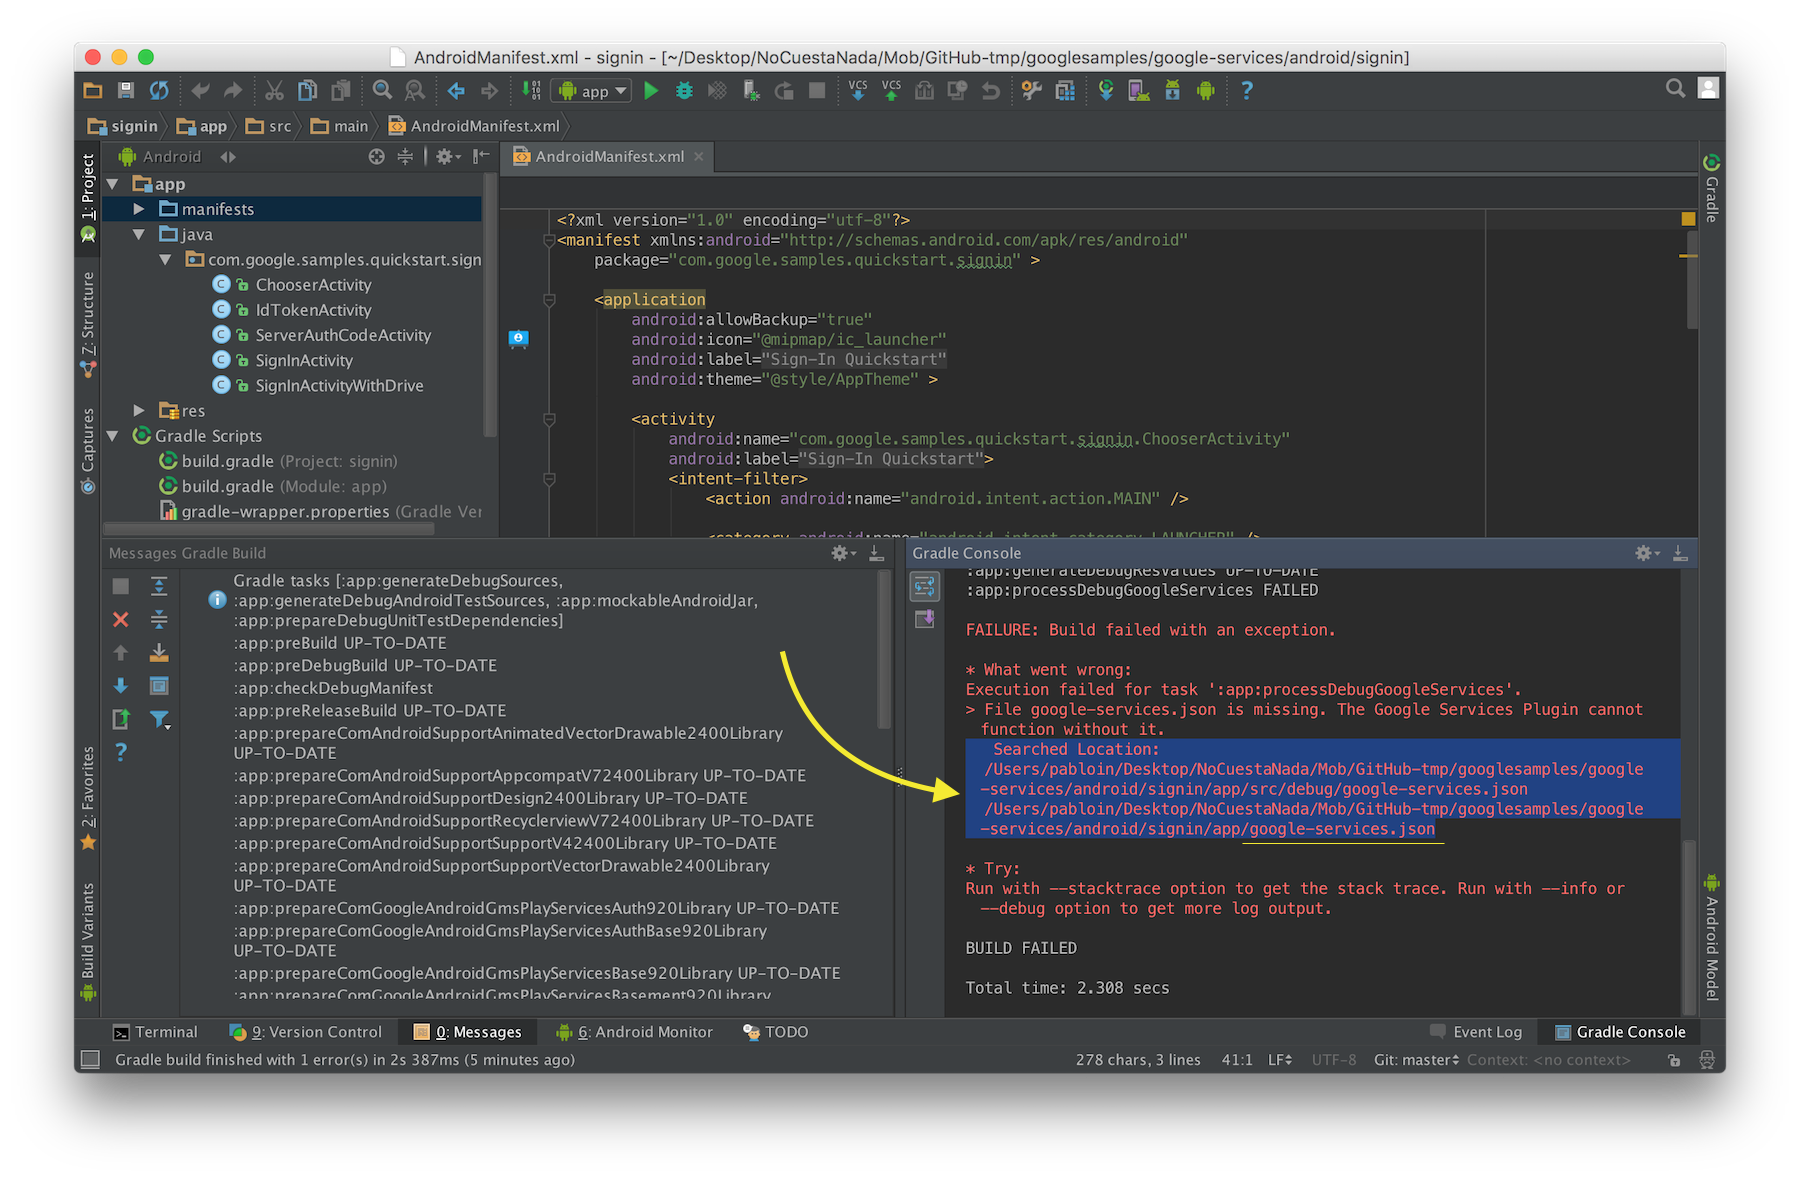Image resolution: width=1800 pixels, height=1179 pixels.
Task: Open the Android Monitor tab
Action: coord(634,1032)
